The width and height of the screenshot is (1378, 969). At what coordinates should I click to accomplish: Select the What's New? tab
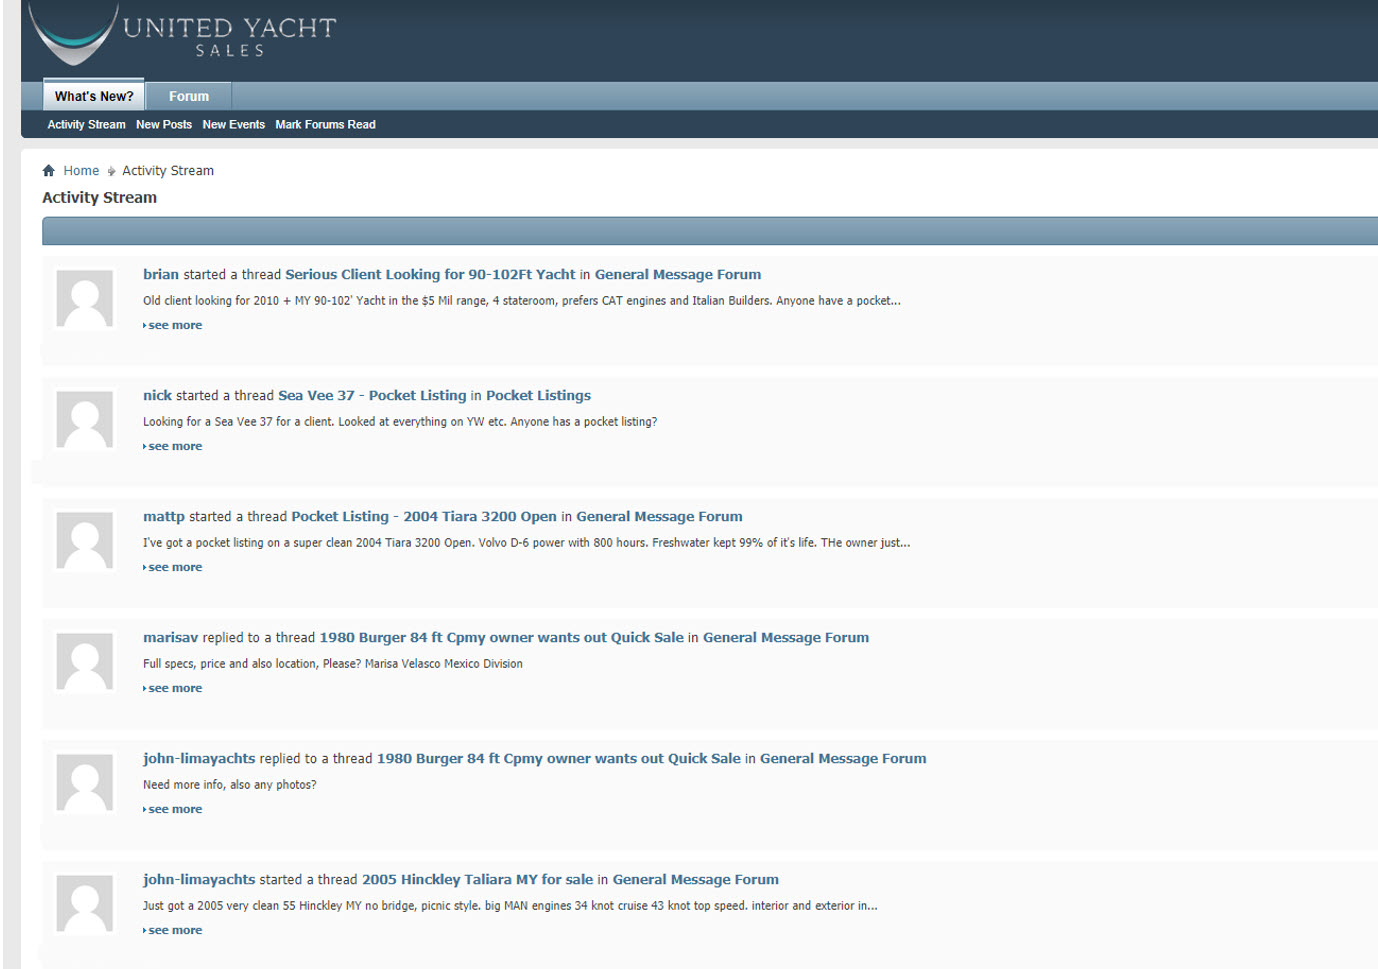pos(94,96)
